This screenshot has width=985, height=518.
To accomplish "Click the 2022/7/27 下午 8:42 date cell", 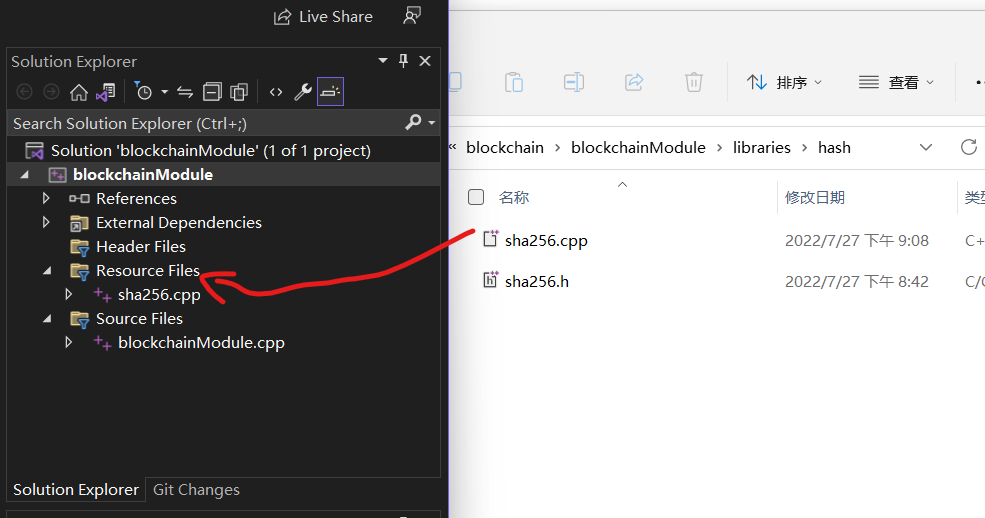I will pos(857,282).
